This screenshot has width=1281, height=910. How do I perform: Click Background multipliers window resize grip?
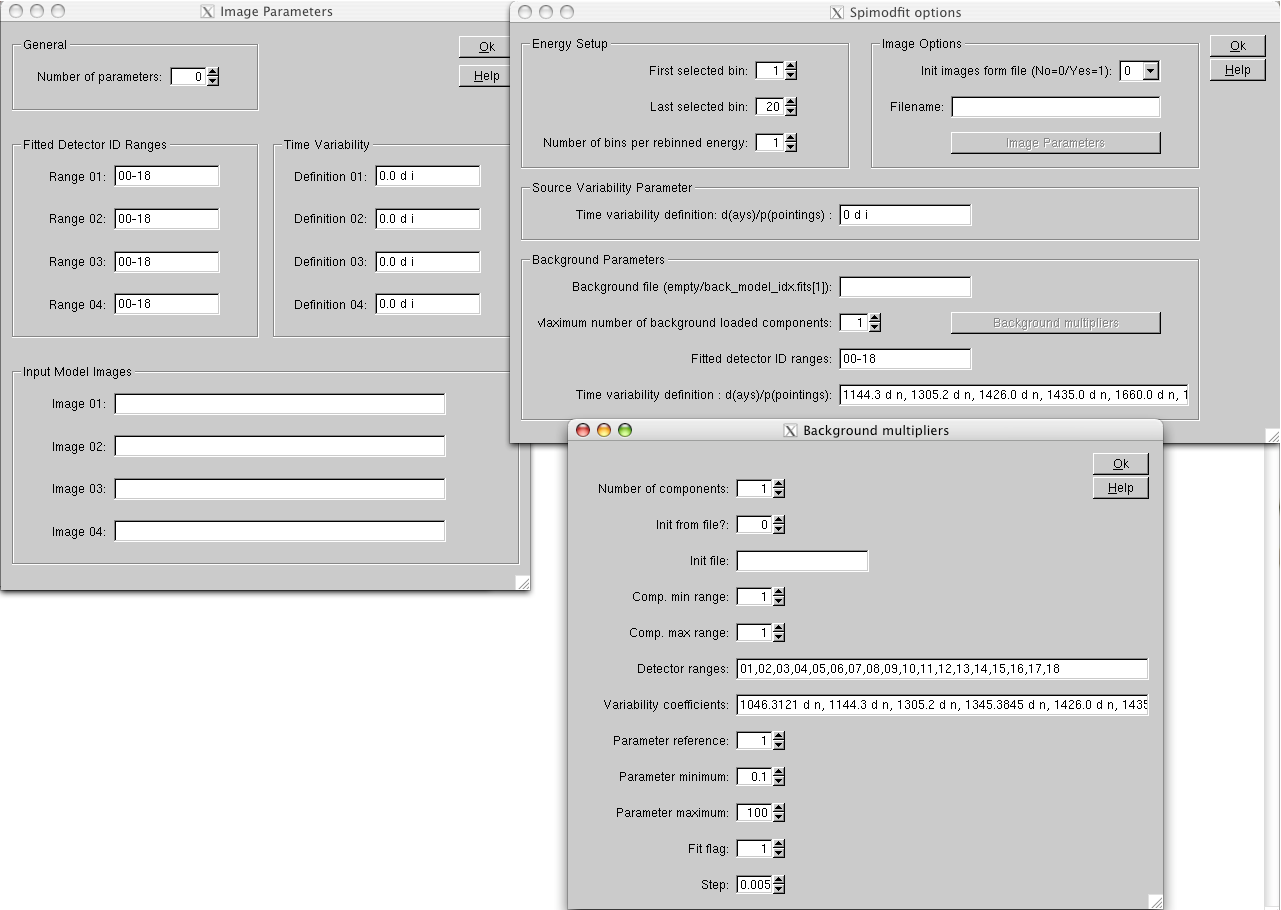tap(1155, 901)
